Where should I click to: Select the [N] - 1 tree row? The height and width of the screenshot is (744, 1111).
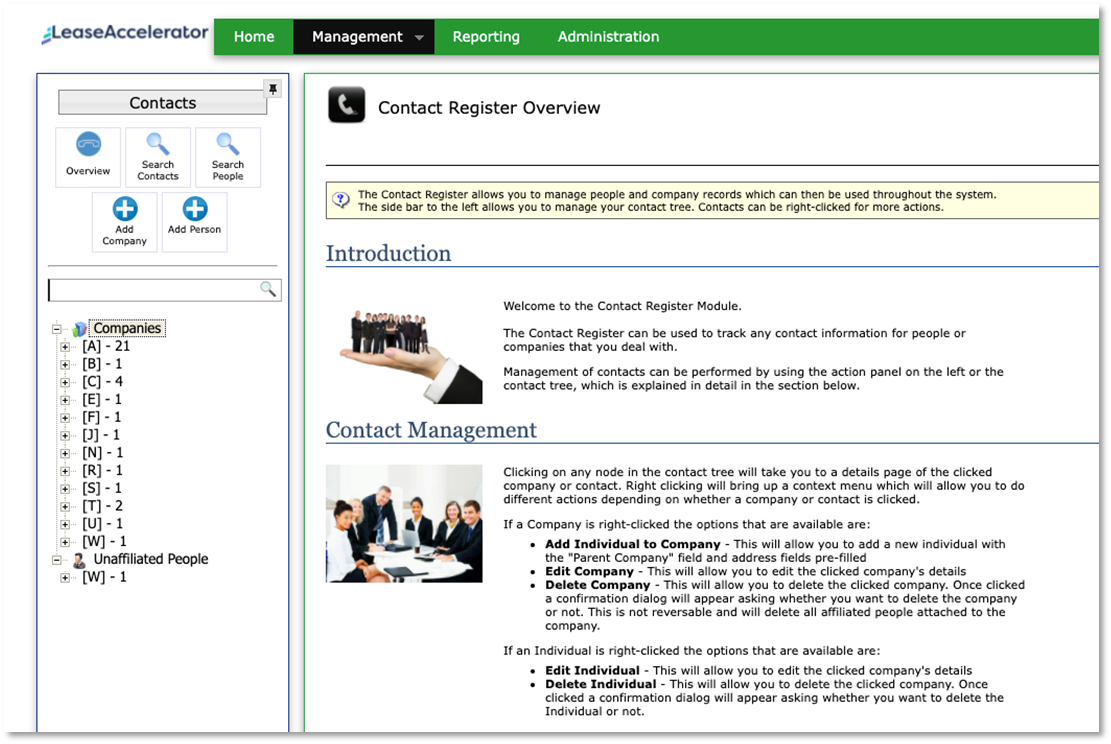point(103,453)
